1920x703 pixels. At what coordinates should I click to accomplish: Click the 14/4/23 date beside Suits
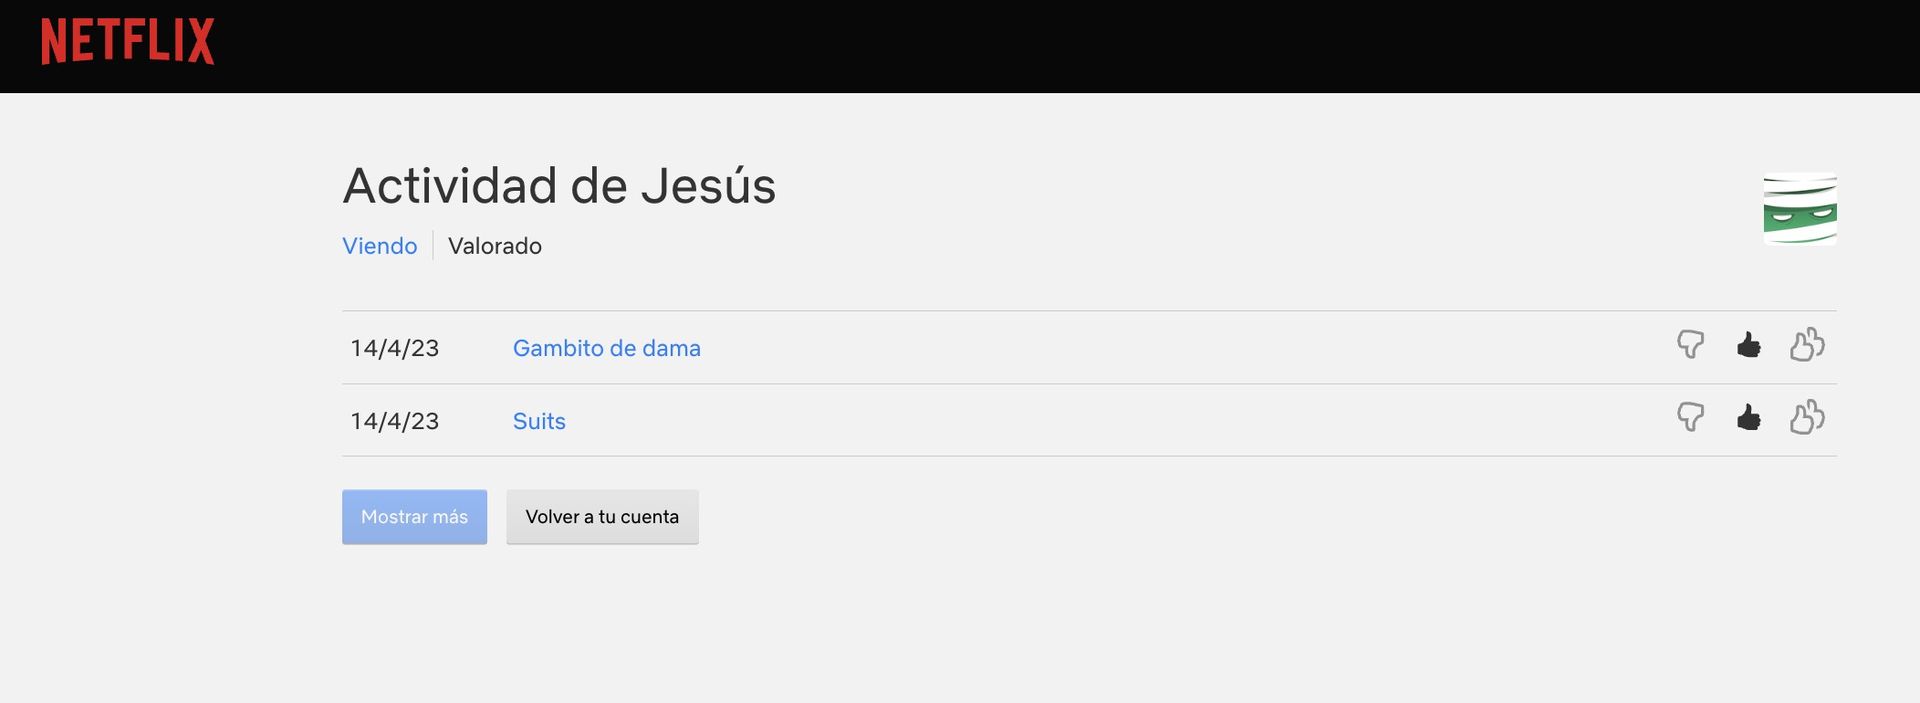(x=395, y=421)
